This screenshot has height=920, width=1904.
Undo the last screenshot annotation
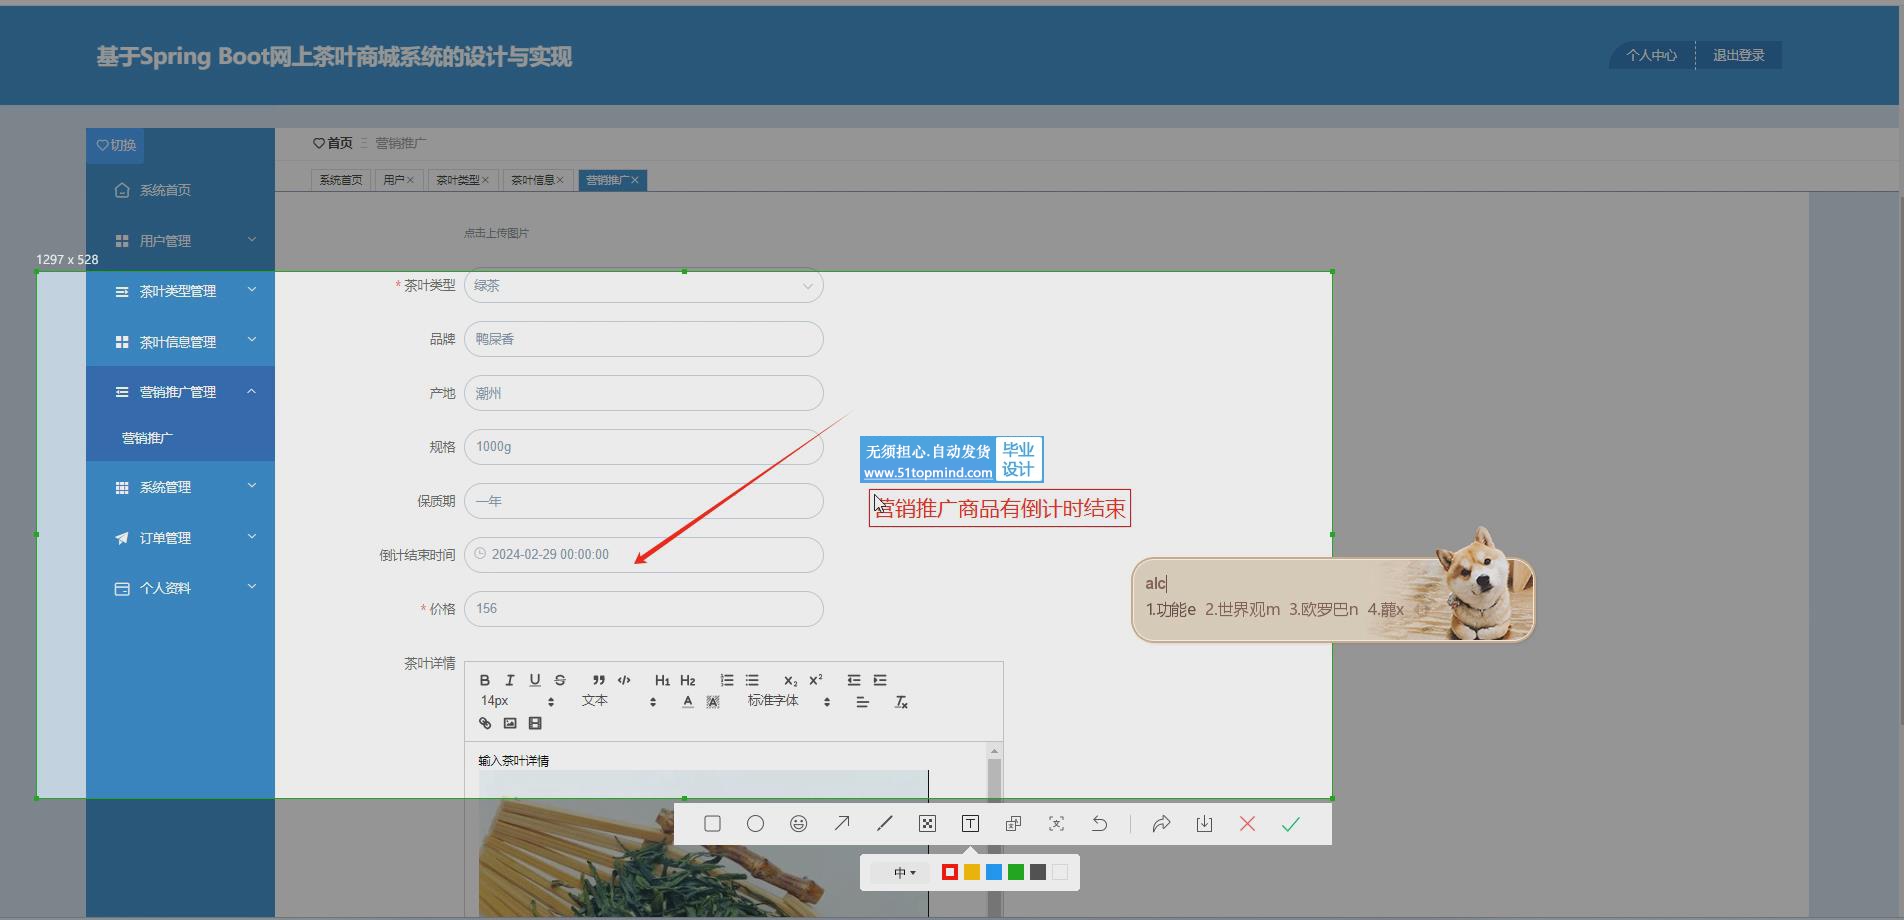[1099, 824]
